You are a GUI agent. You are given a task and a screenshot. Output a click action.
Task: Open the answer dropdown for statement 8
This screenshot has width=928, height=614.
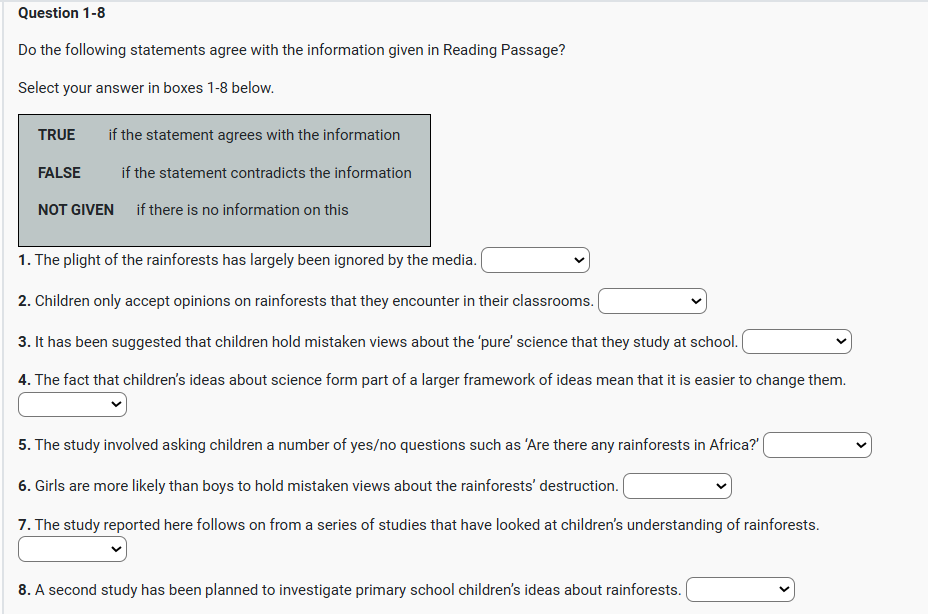coord(740,590)
